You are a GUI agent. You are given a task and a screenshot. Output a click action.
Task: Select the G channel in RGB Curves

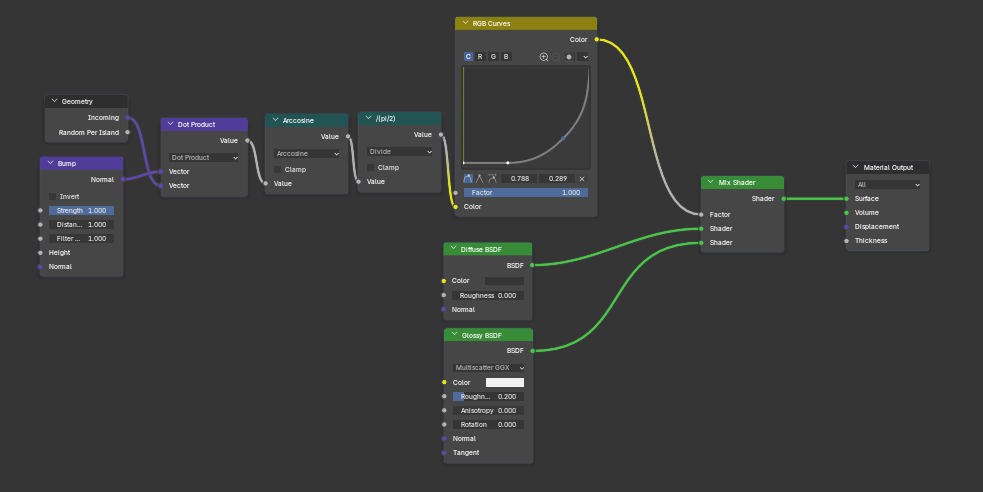493,56
